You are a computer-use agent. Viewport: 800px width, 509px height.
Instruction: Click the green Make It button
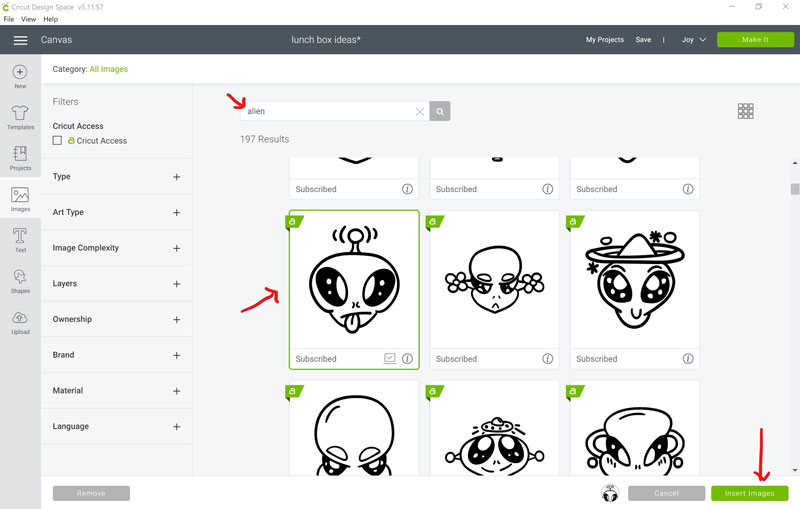pos(755,39)
